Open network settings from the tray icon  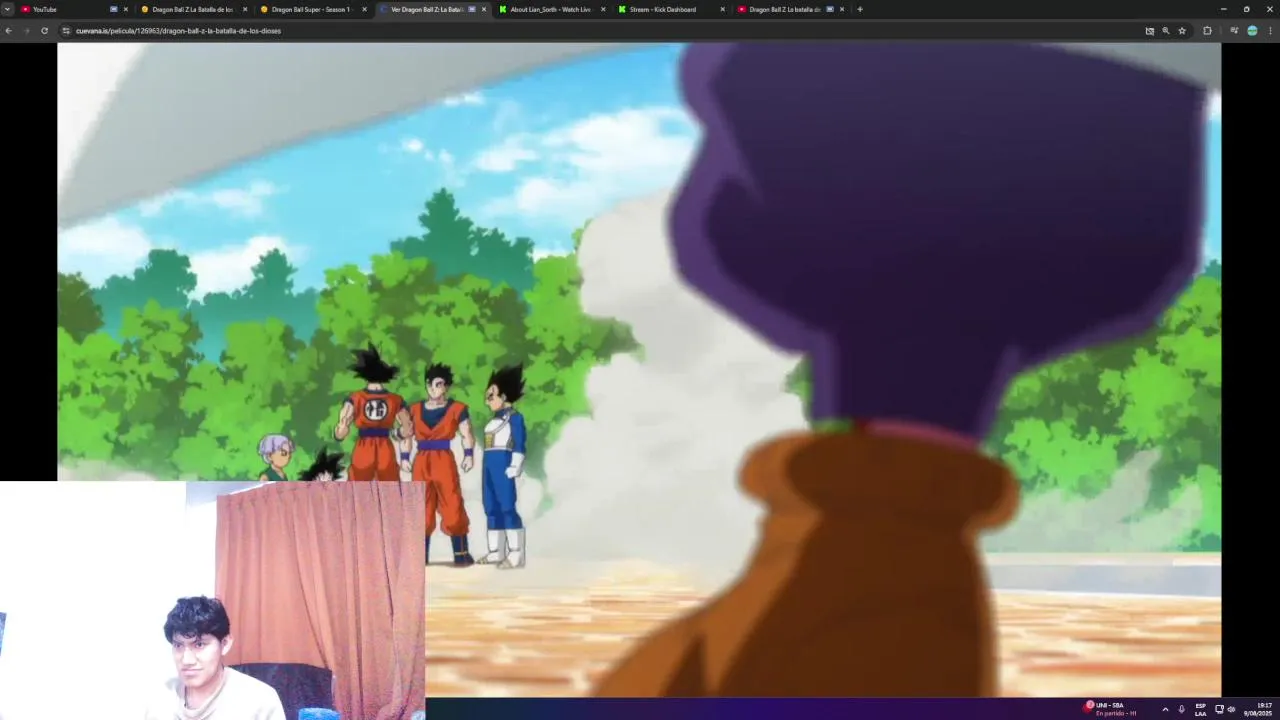[1219, 709]
